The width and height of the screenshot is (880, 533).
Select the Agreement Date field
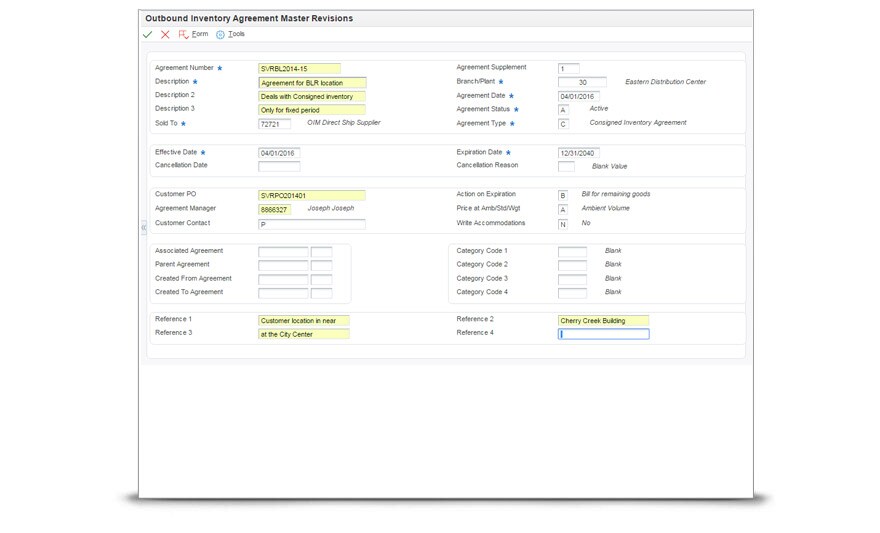(578, 96)
